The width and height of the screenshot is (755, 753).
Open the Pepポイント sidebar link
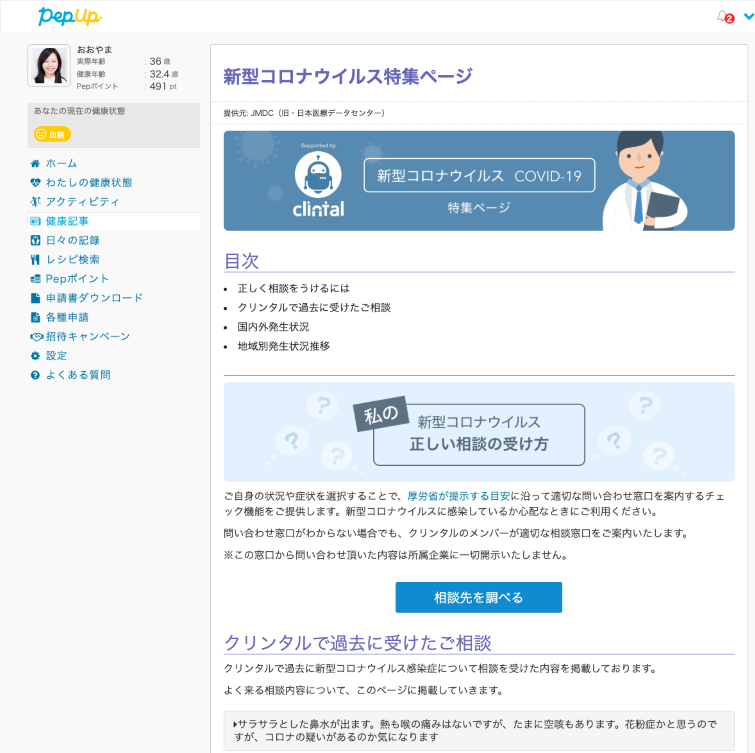(77, 279)
